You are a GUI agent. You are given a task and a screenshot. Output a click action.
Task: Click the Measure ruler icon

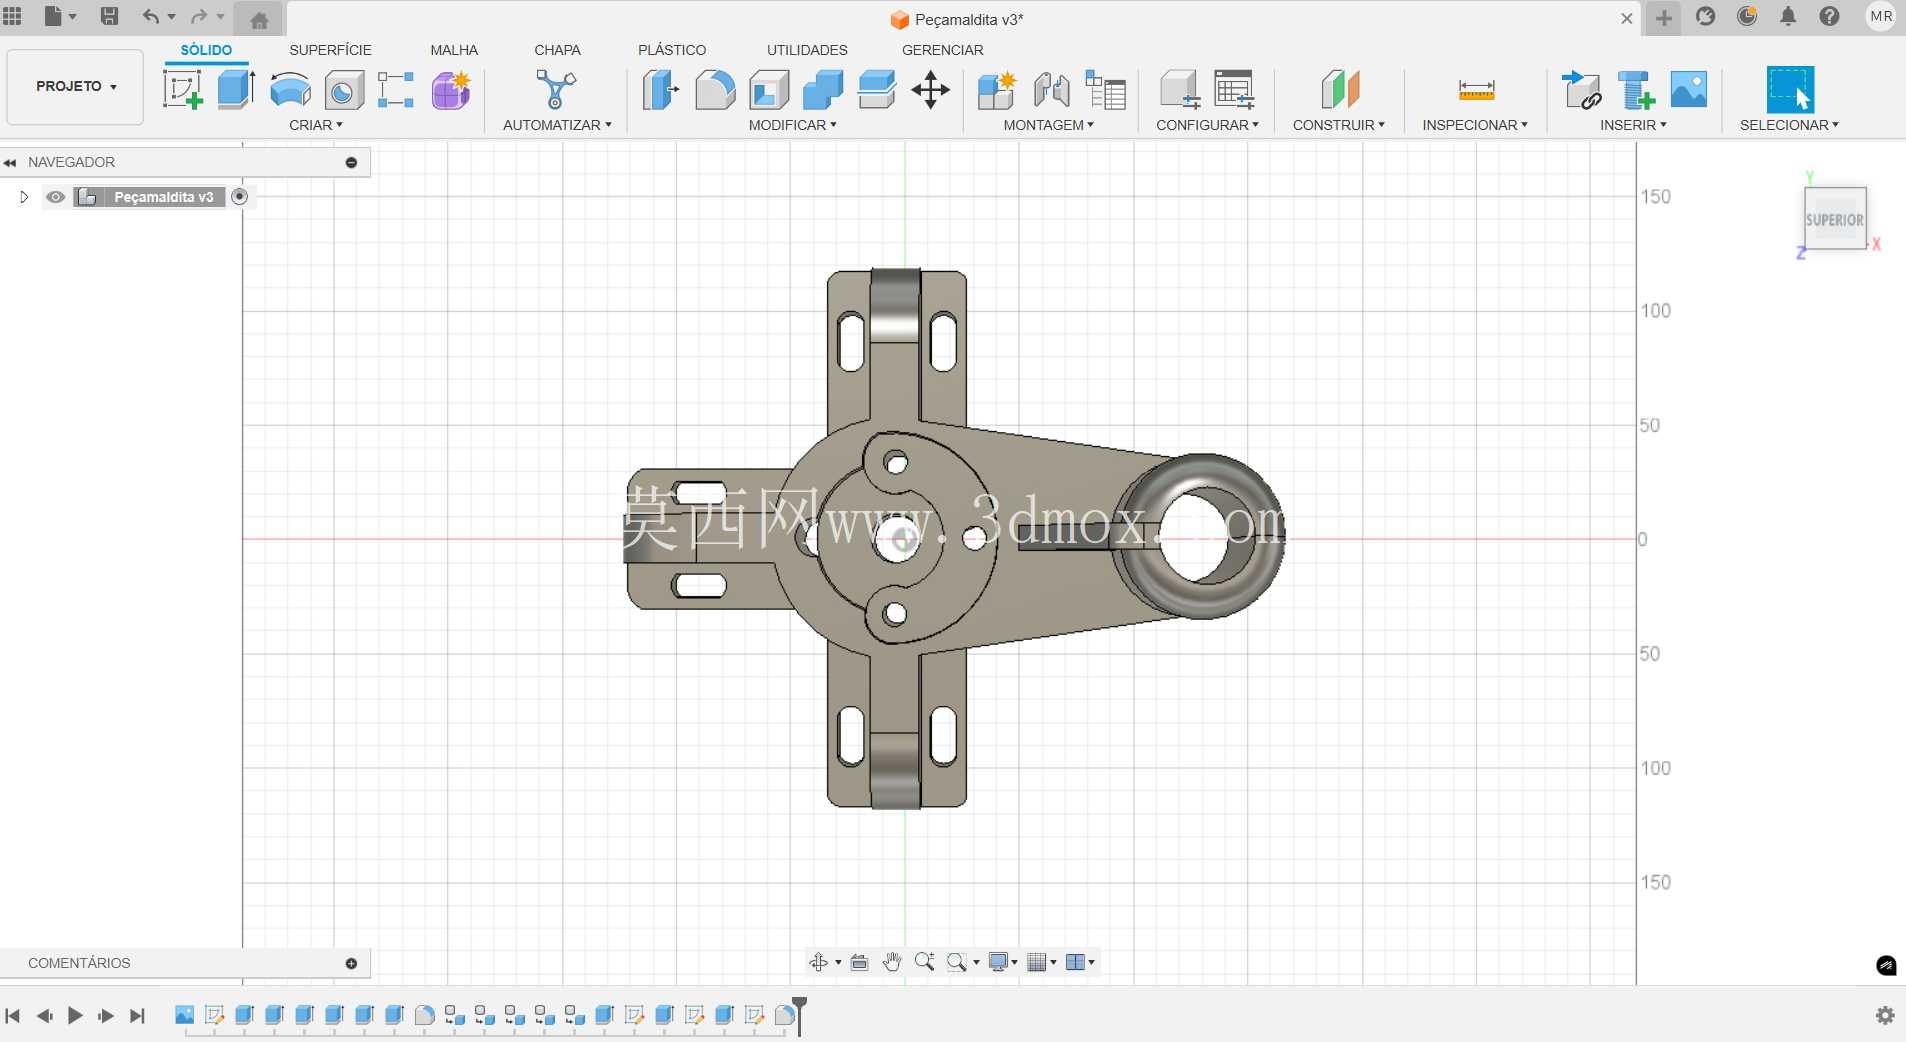click(x=1476, y=90)
